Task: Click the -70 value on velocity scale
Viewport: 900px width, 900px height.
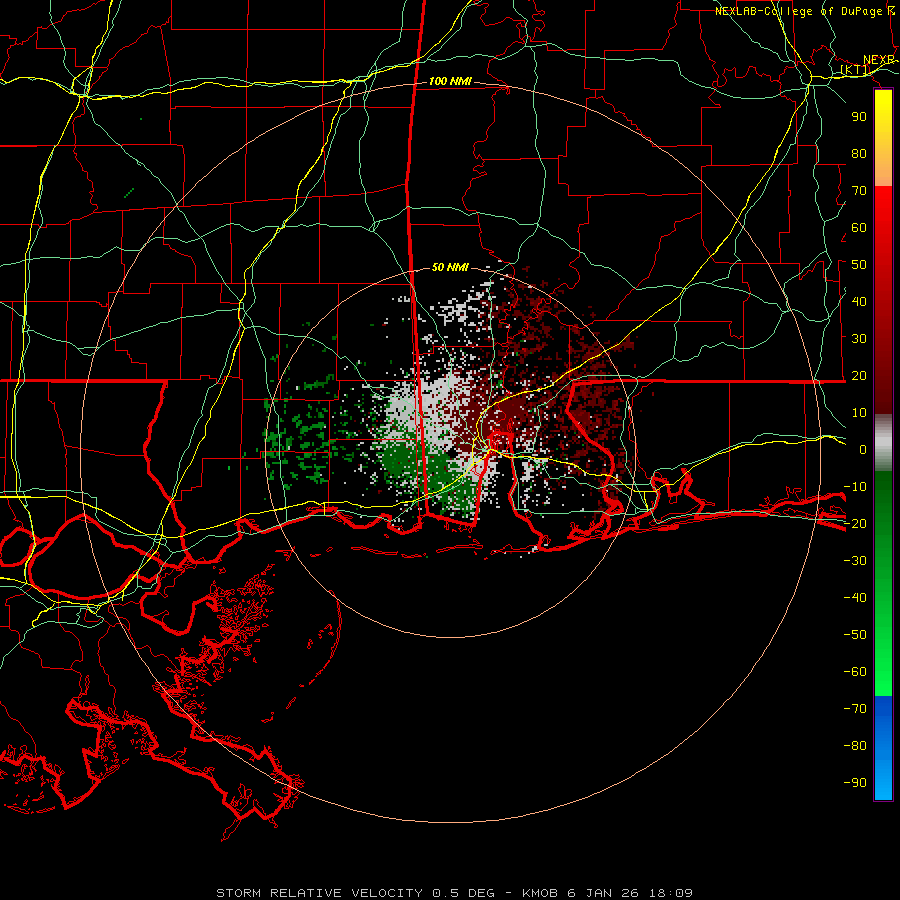Action: 855,709
